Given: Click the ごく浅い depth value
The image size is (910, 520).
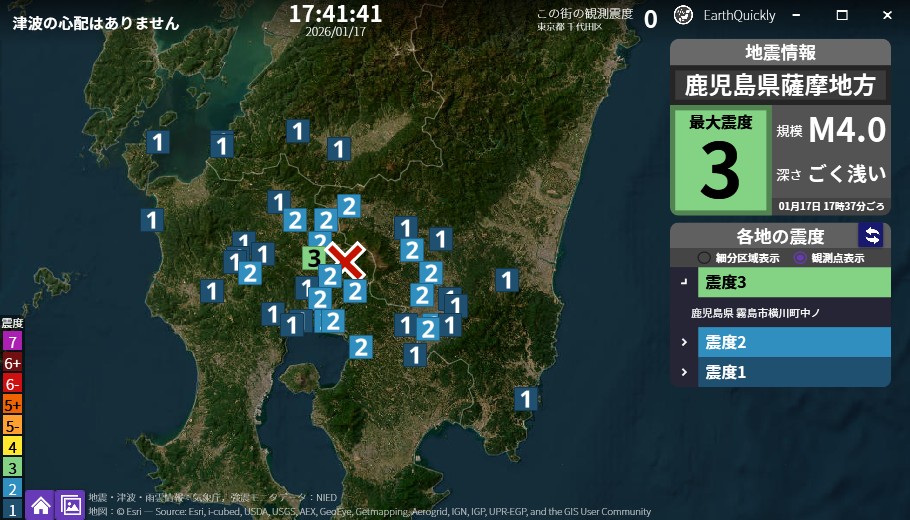Looking at the screenshot, I should (x=848, y=174).
